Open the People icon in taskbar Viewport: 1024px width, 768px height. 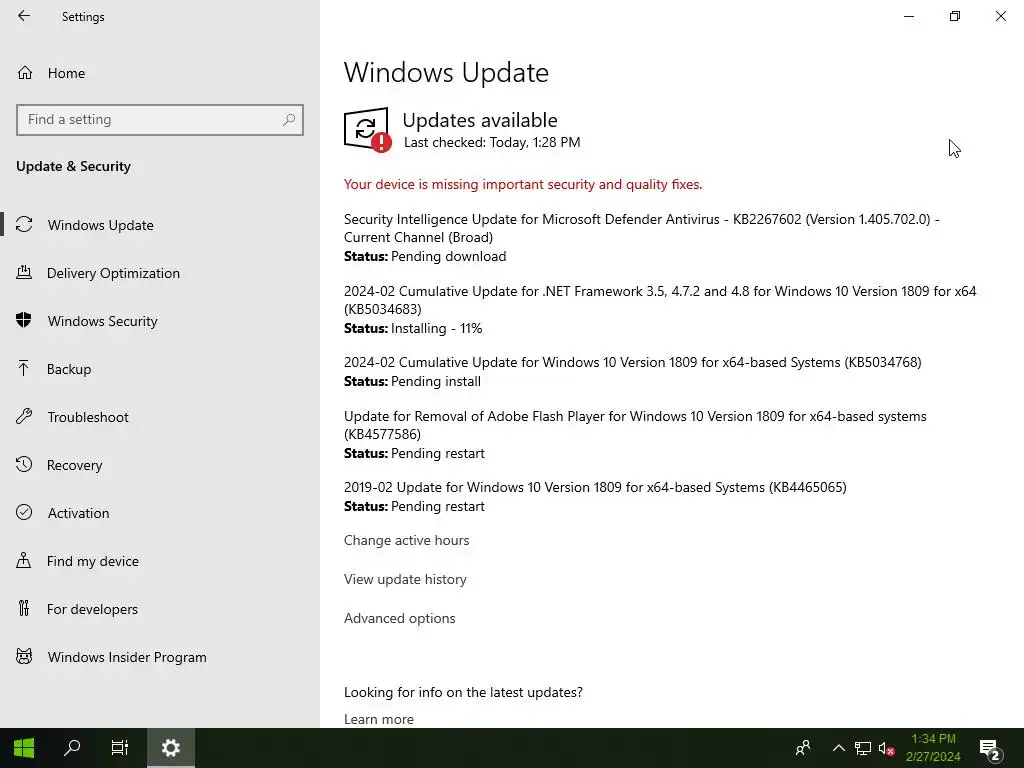[x=803, y=748]
